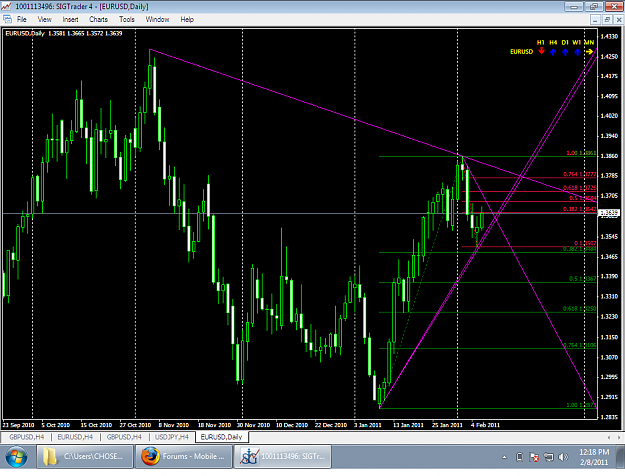Open the File menu
The height and width of the screenshot is (476, 625).
tap(22, 19)
